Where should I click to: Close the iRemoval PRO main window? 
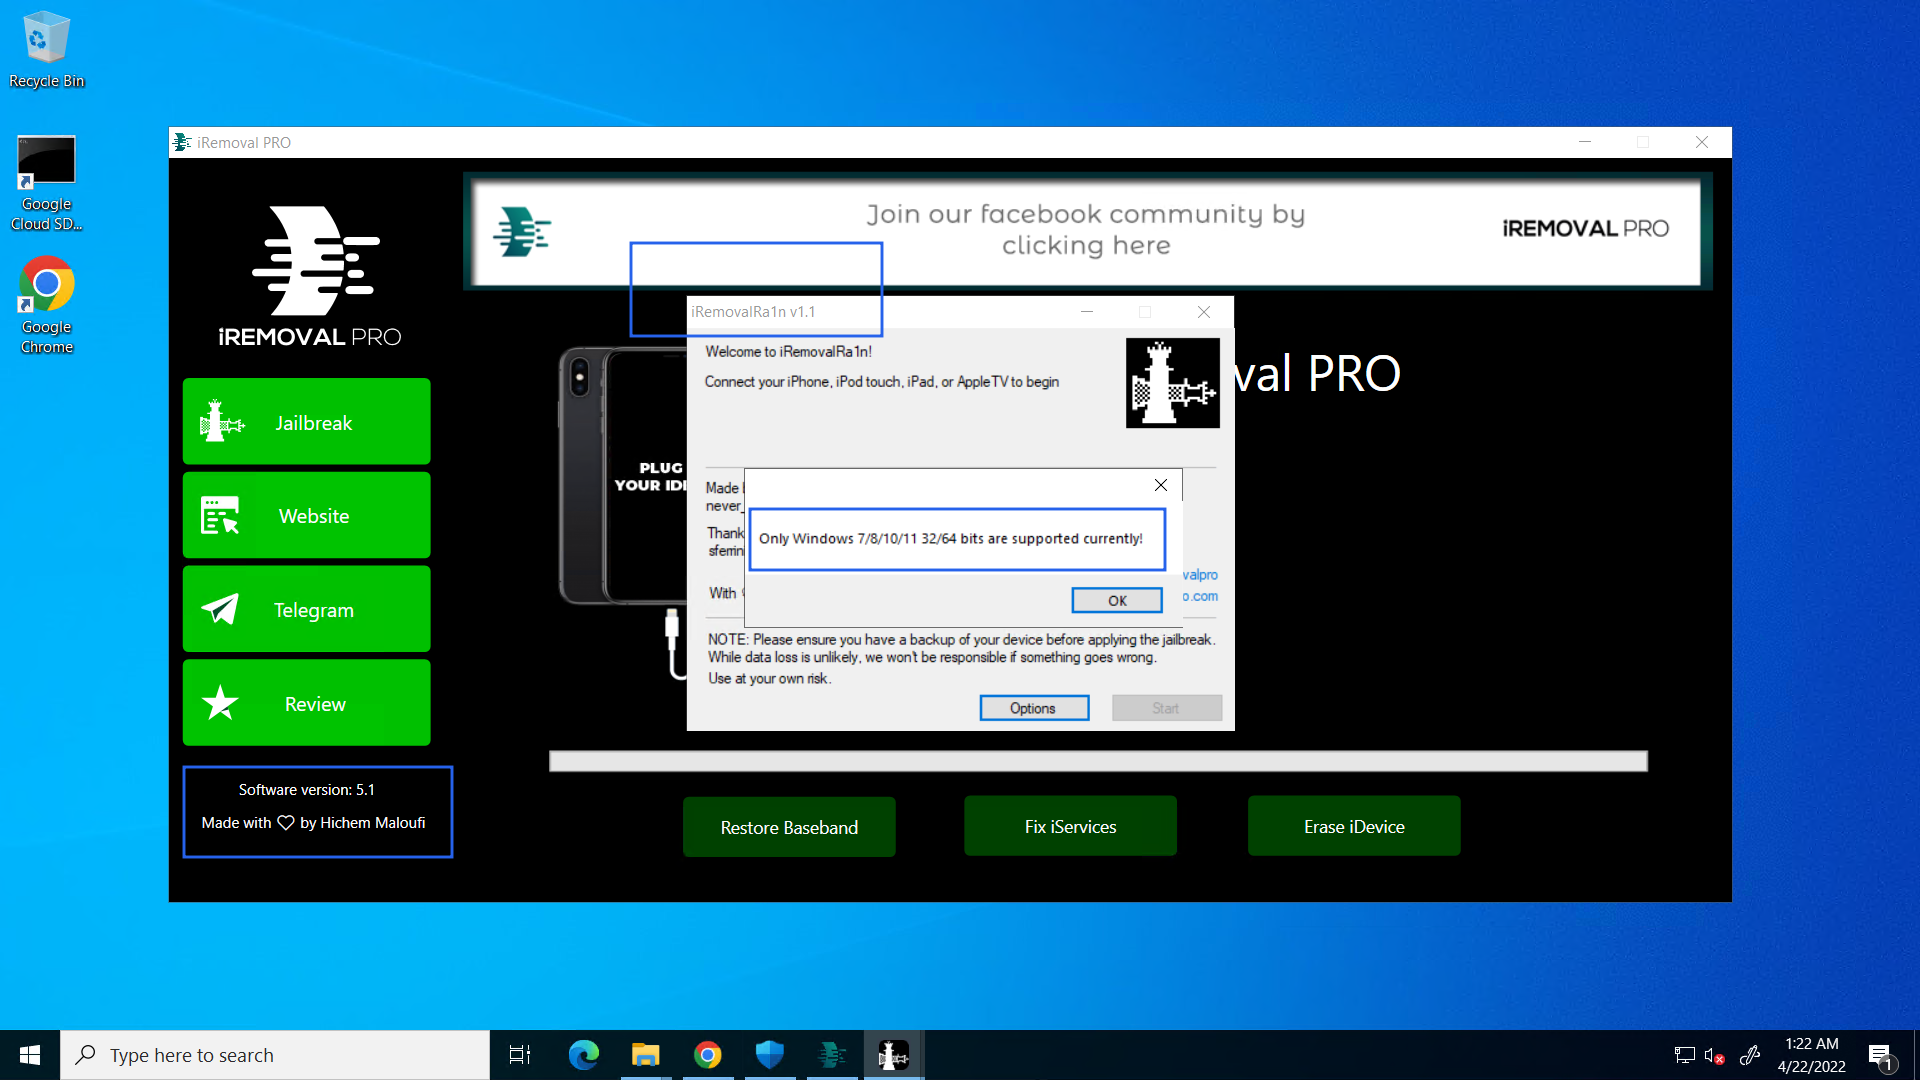1702,142
